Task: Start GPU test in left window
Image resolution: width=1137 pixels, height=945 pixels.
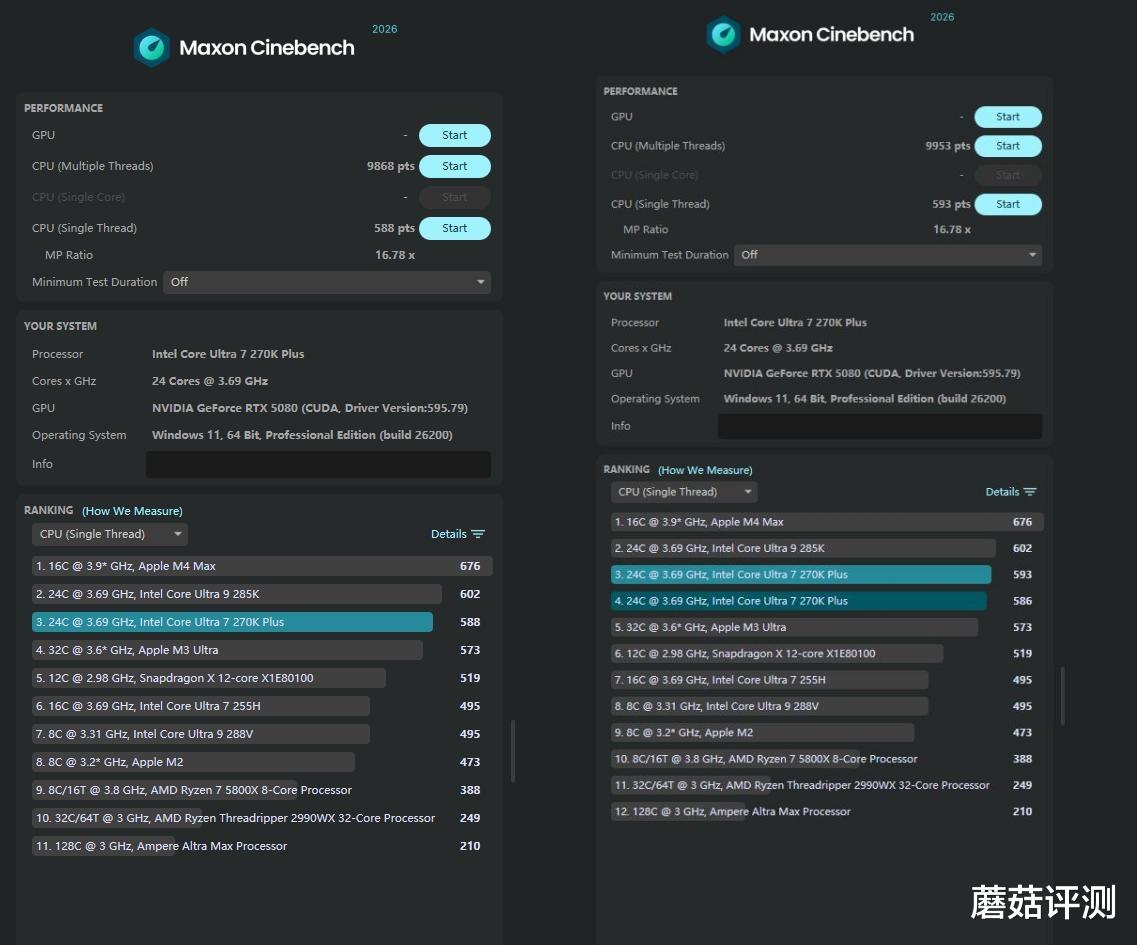Action: coord(455,136)
